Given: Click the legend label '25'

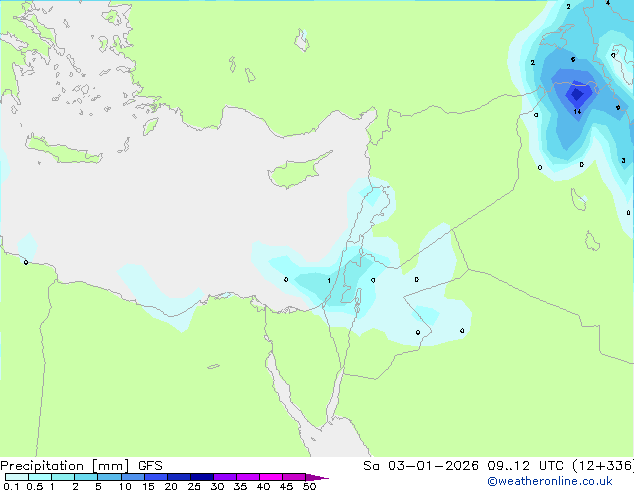Looking at the screenshot, I should [194, 486].
